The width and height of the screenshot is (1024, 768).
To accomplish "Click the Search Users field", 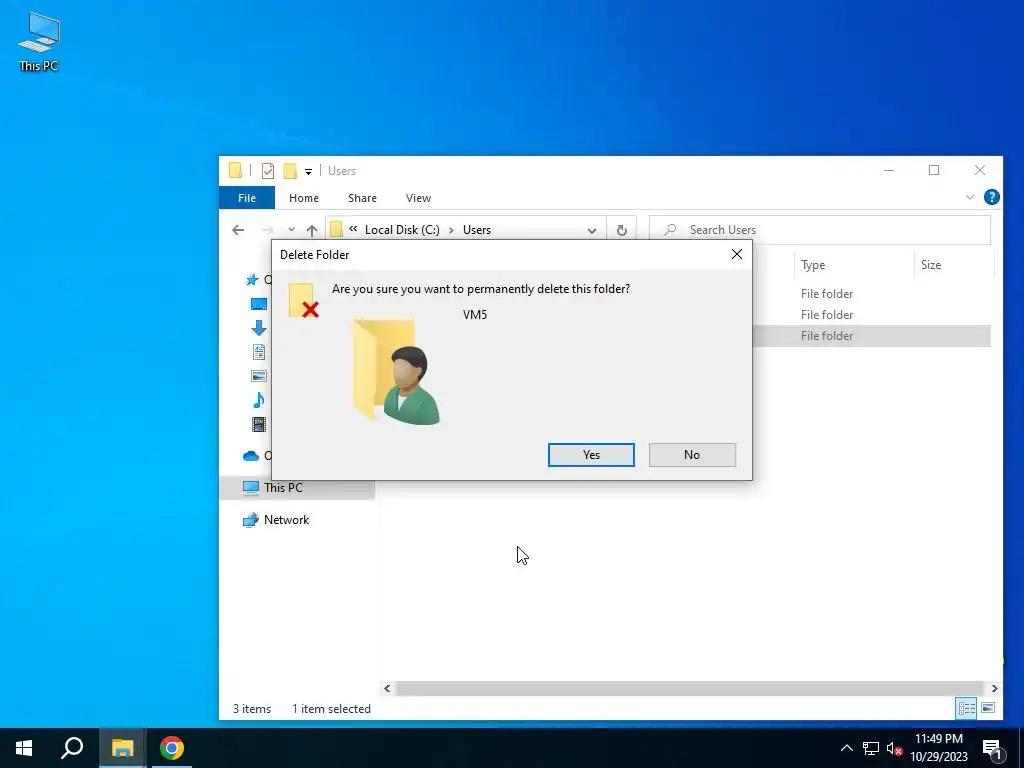I will coord(820,230).
